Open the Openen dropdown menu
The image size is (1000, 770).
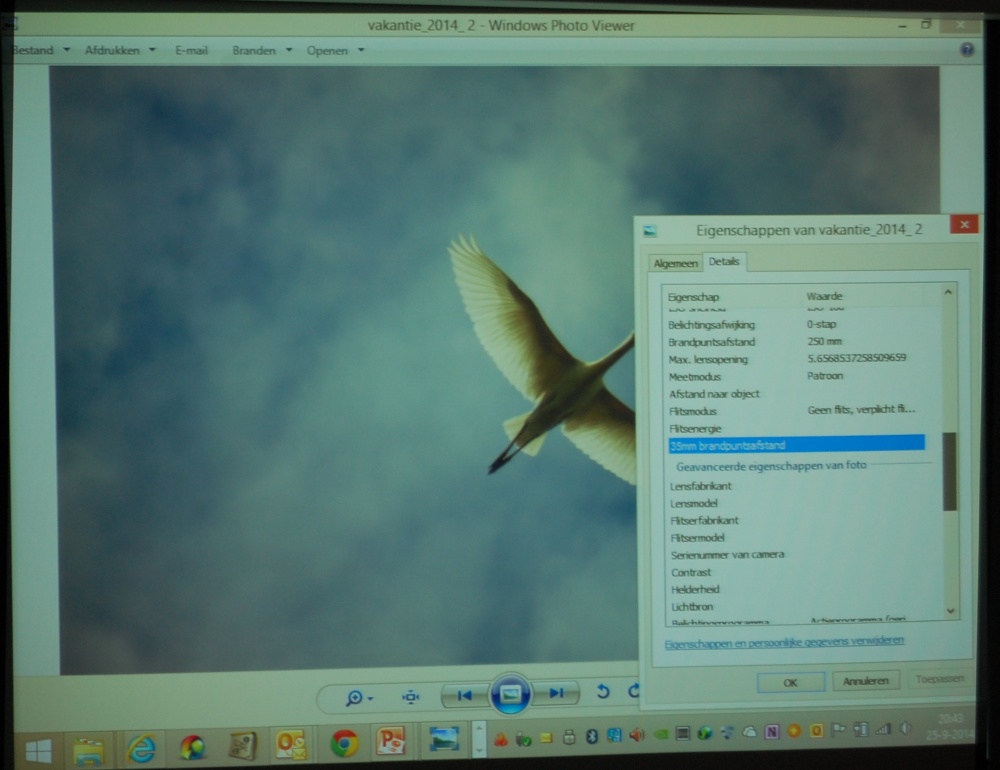coord(335,51)
